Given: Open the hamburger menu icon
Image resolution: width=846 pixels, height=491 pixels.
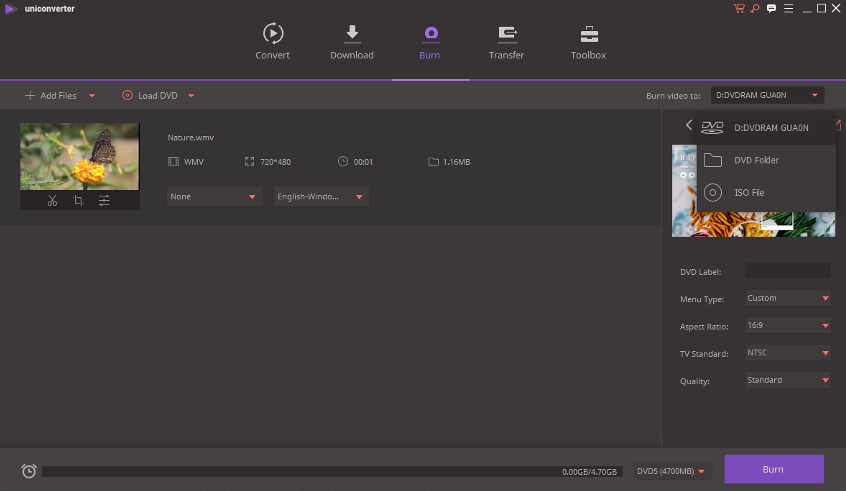Looking at the screenshot, I should 788,8.
